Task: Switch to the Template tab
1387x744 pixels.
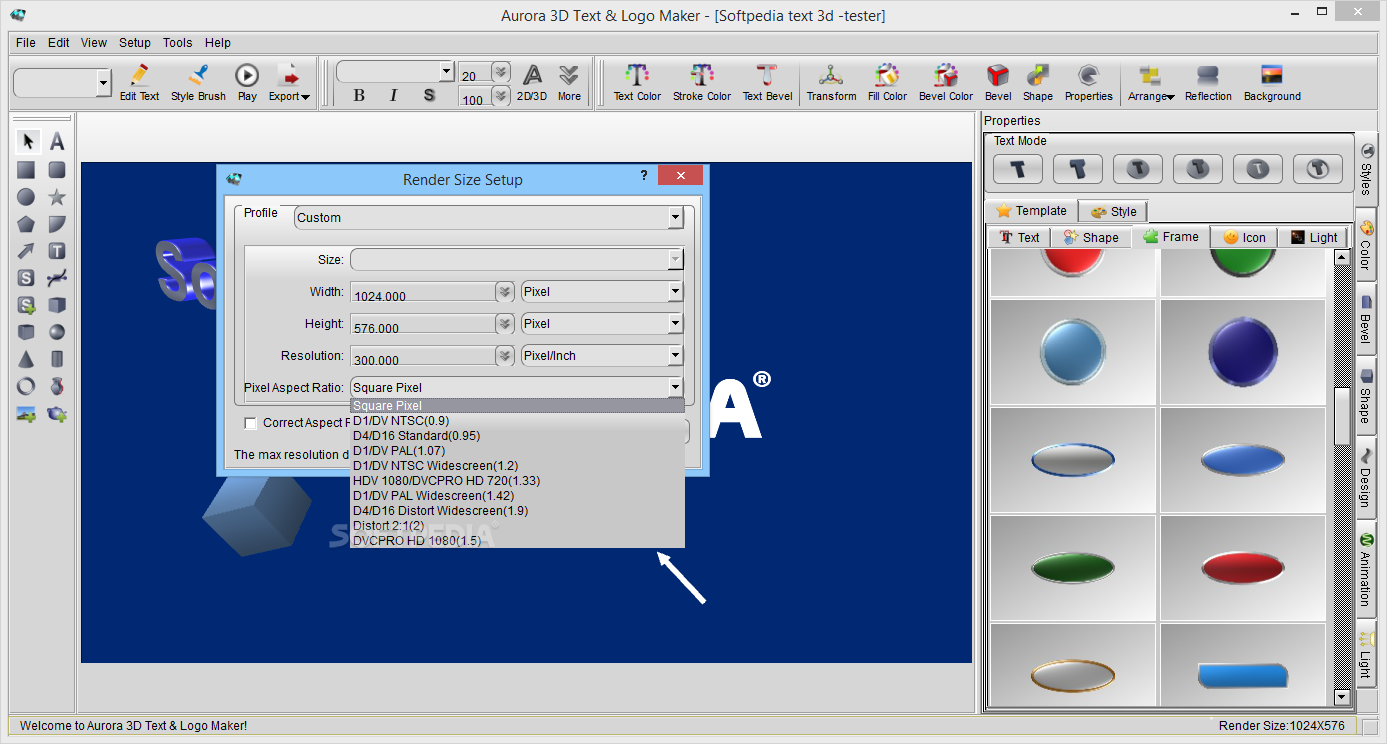Action: [x=1032, y=211]
